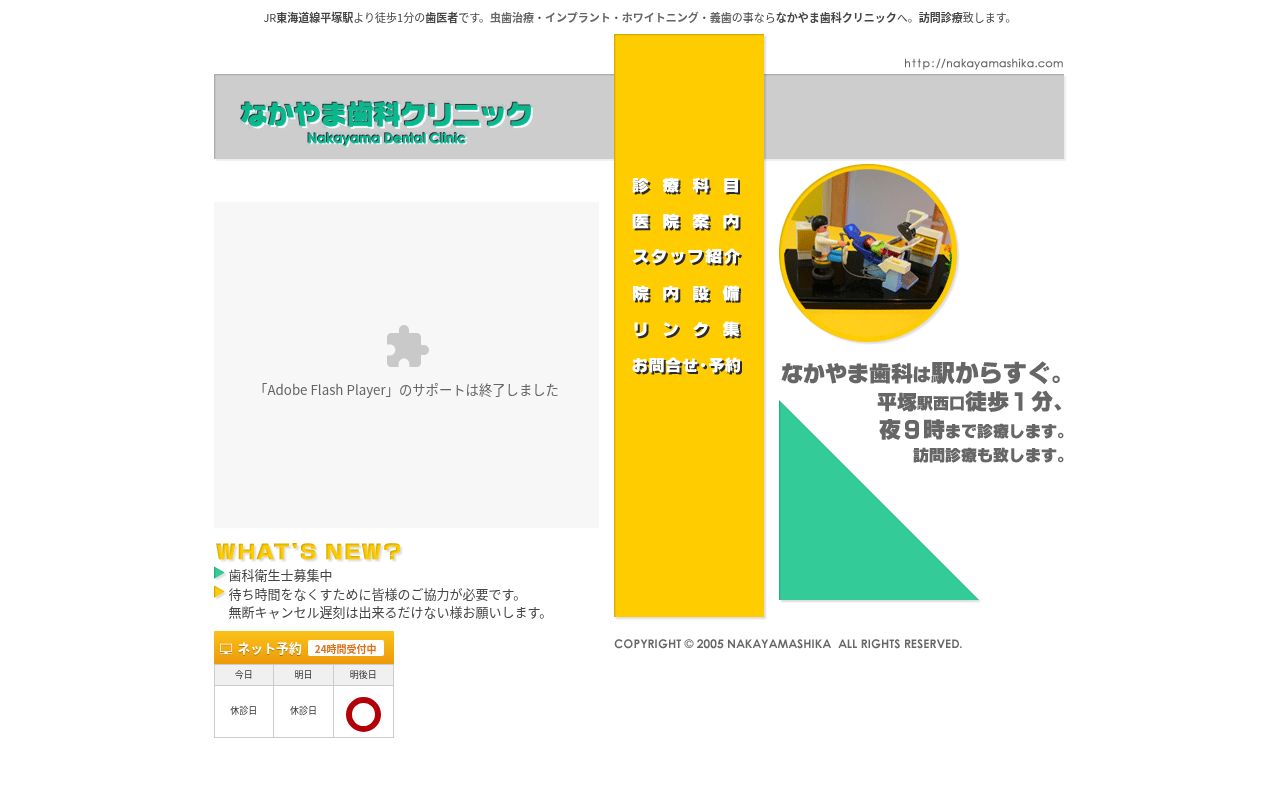Open the お問合せ・予約 menu item

[x=687, y=366]
